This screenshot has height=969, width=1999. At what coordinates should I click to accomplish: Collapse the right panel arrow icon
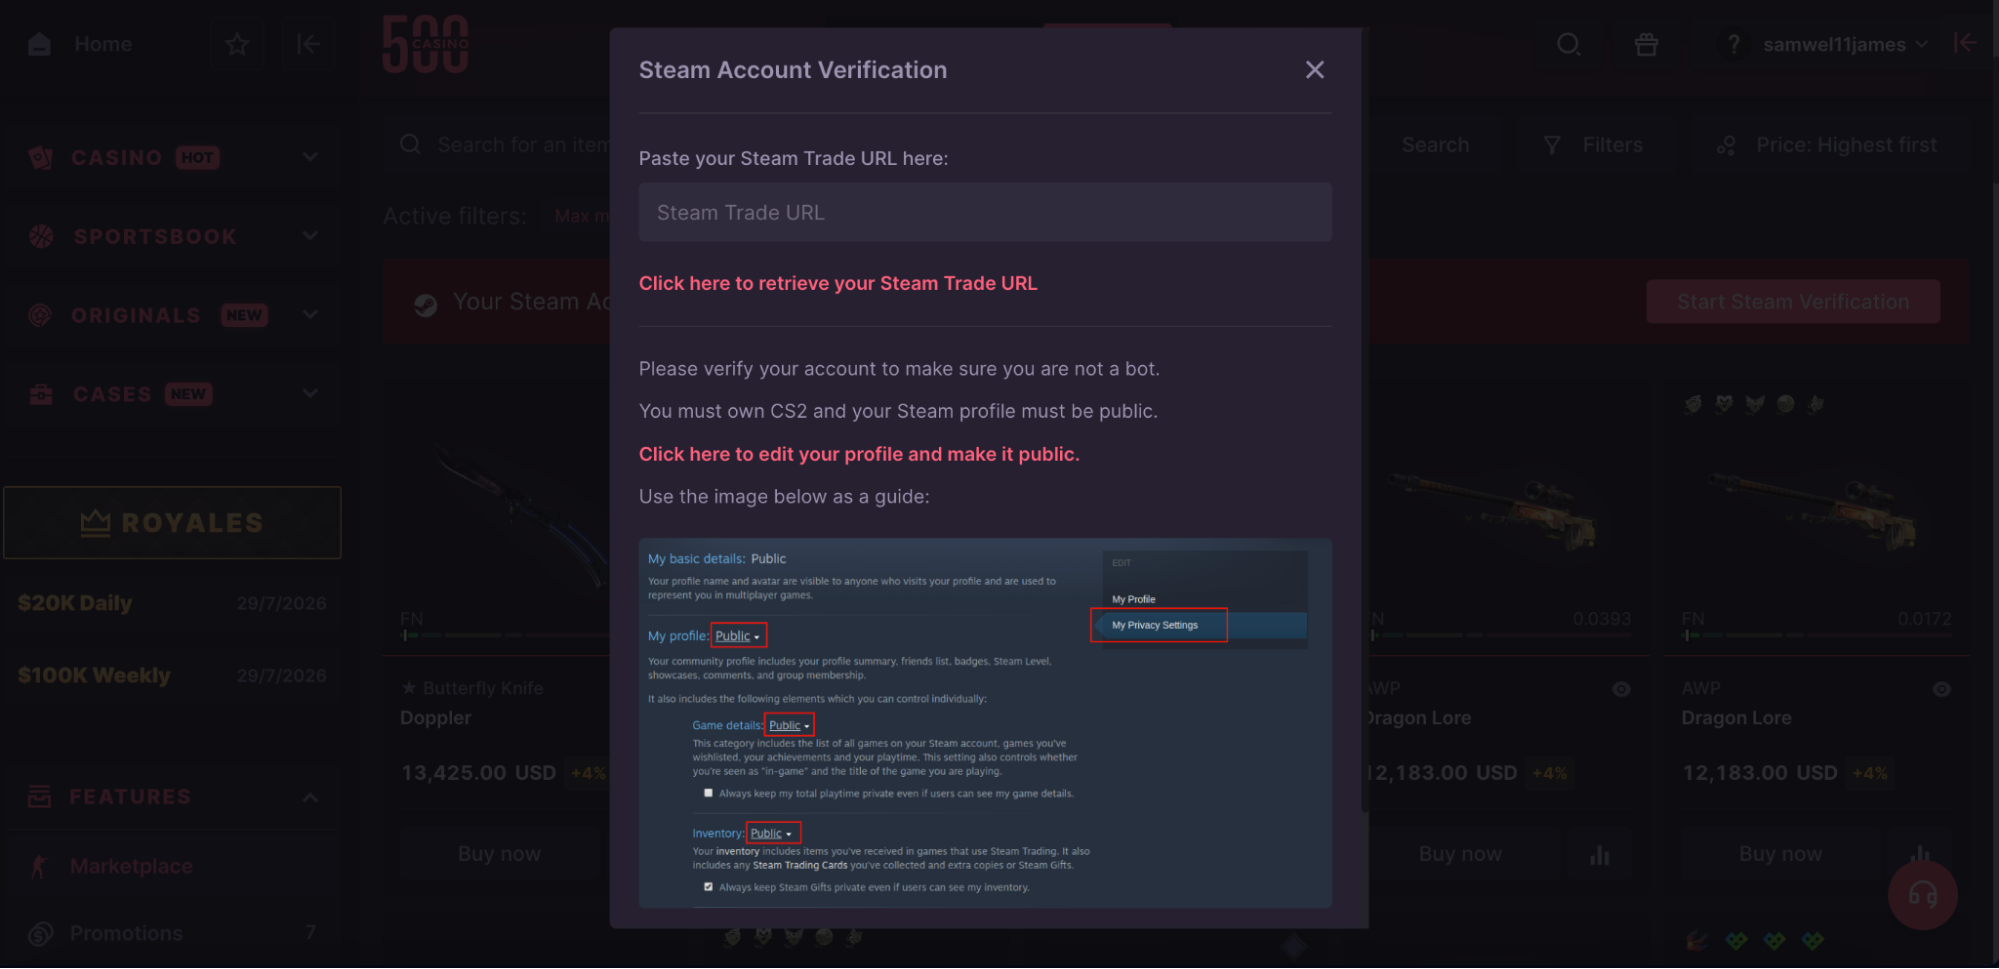pos(1965,43)
